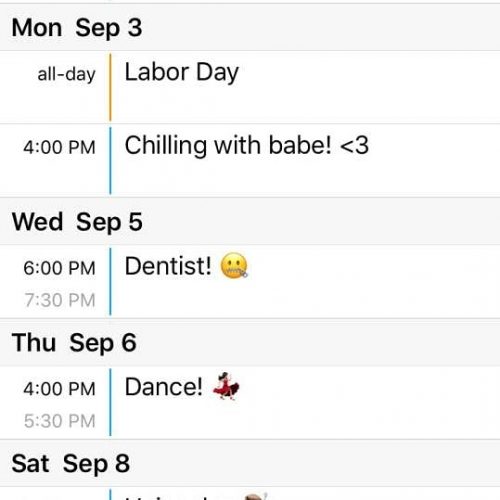500x500 pixels.
Task: Select the Thu Sep 6 date header
Action: click(74, 343)
